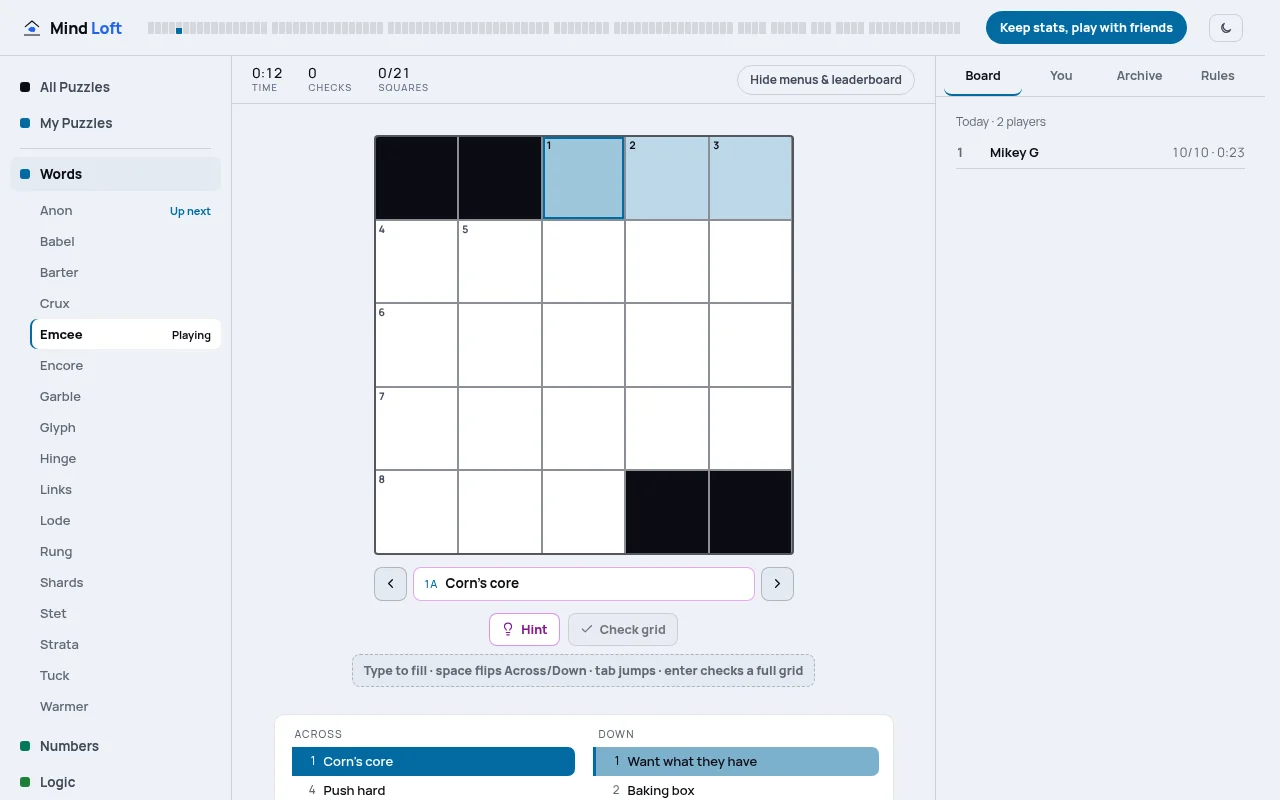The image size is (1280, 800).
Task: Select the Hinge puzzle
Action: [125, 459]
